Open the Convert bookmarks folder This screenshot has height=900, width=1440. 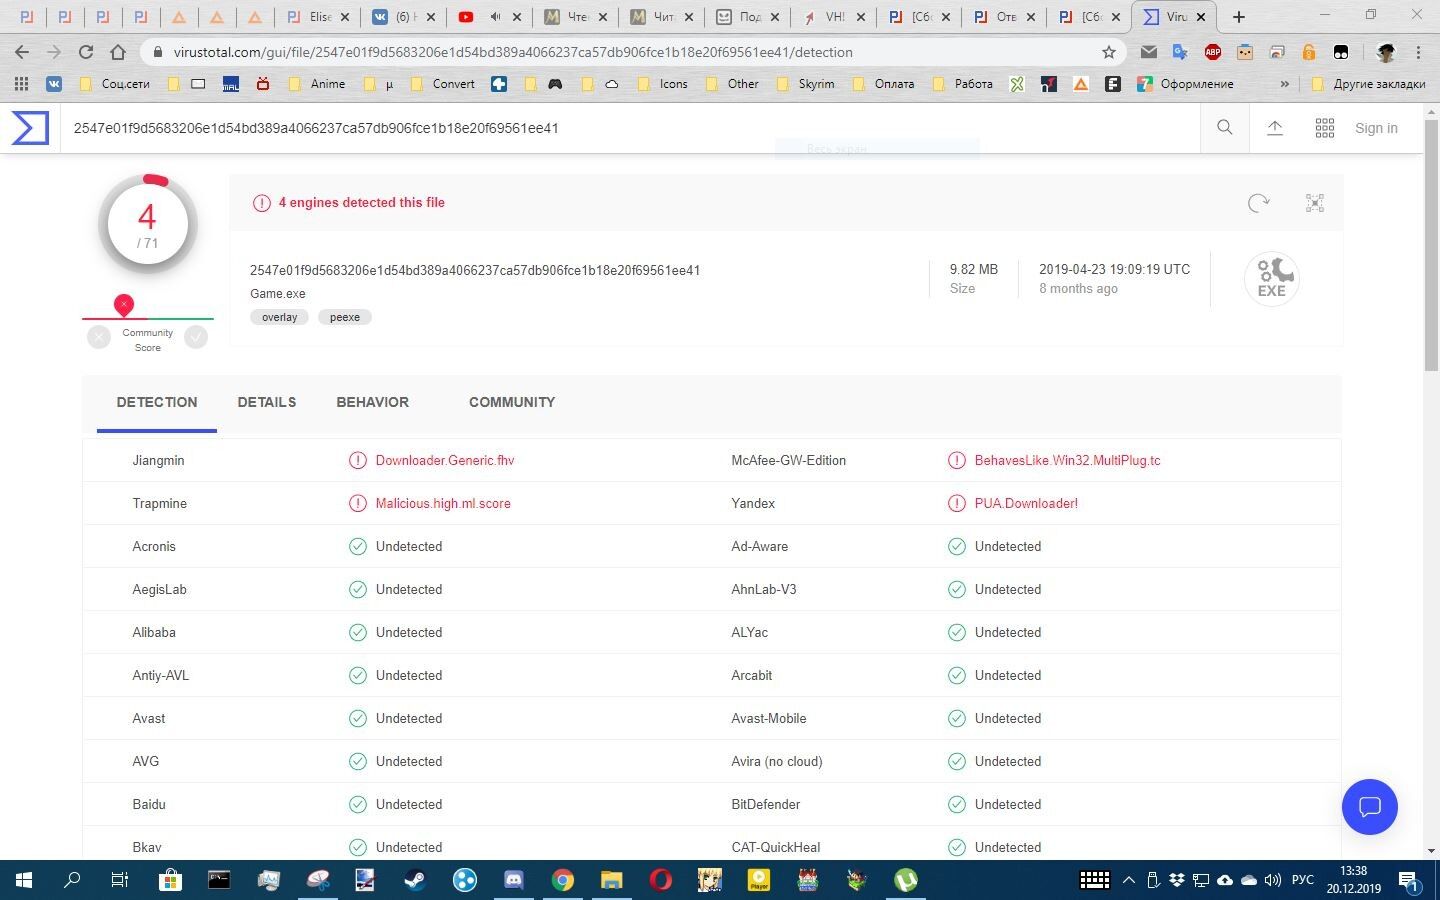(443, 84)
